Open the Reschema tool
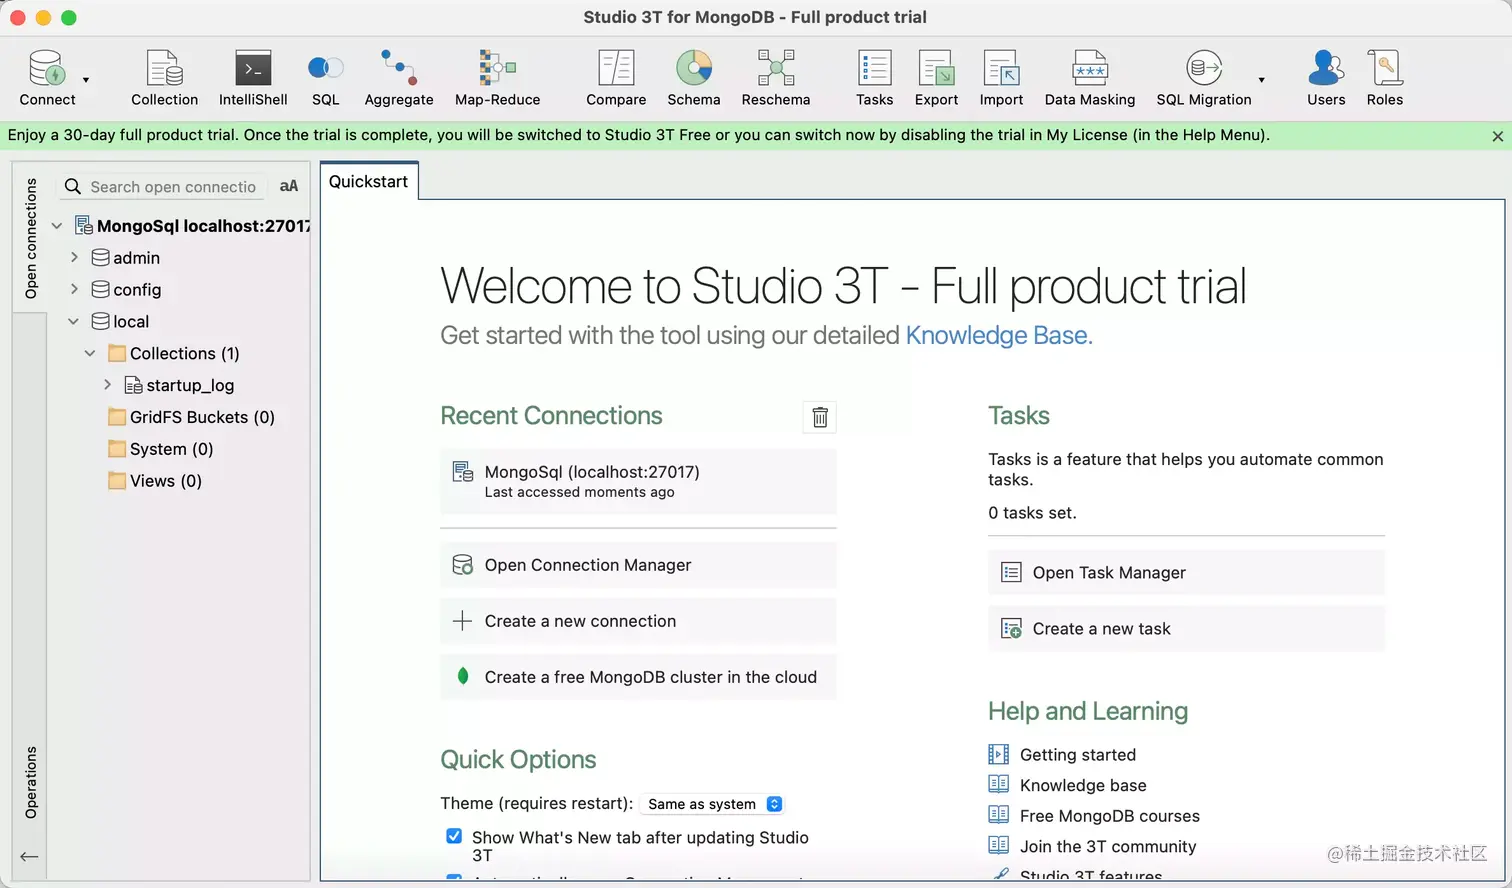The height and width of the screenshot is (888, 1512). (x=776, y=77)
